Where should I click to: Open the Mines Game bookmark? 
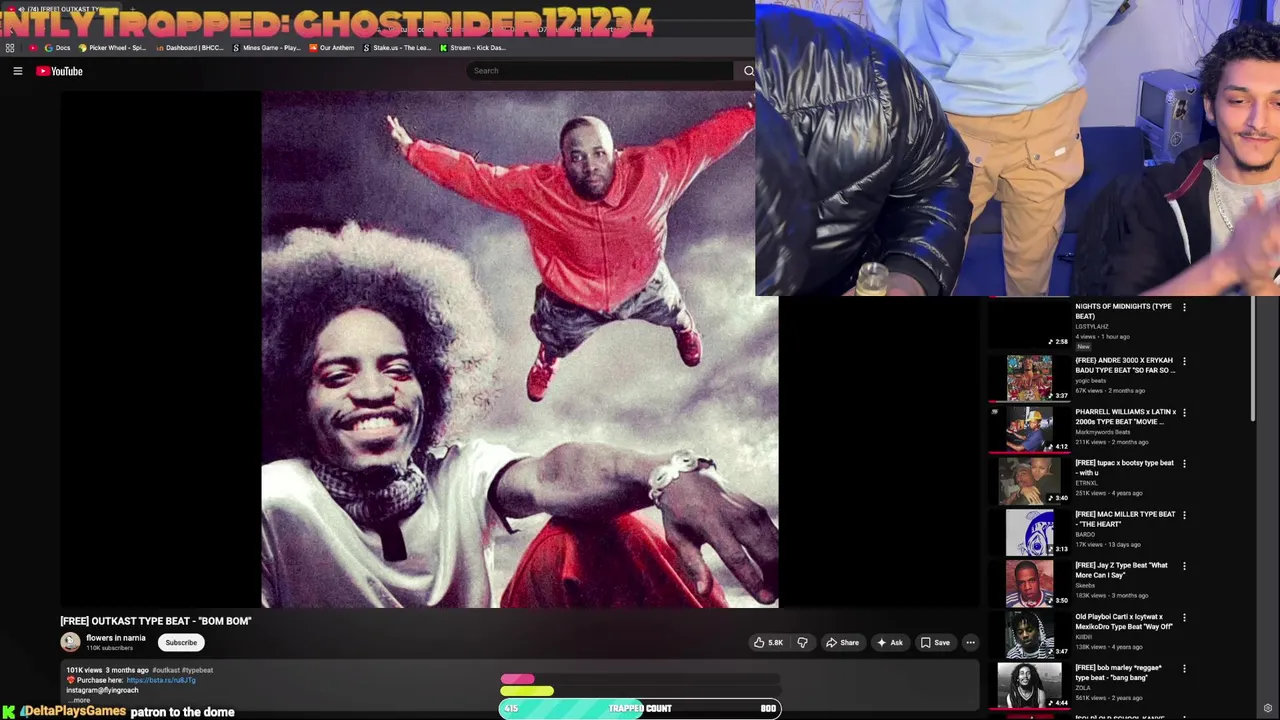click(267, 48)
